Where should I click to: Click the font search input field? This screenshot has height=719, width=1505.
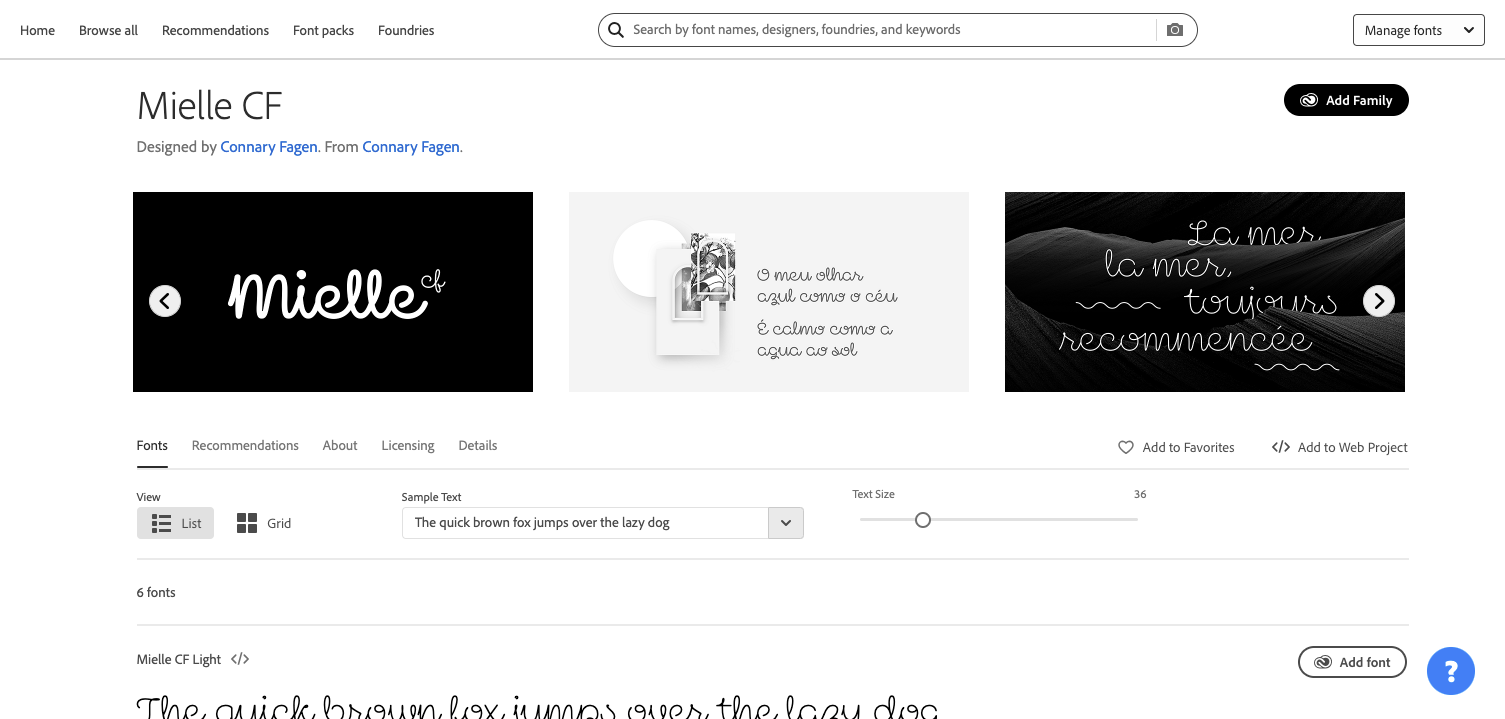(x=890, y=30)
